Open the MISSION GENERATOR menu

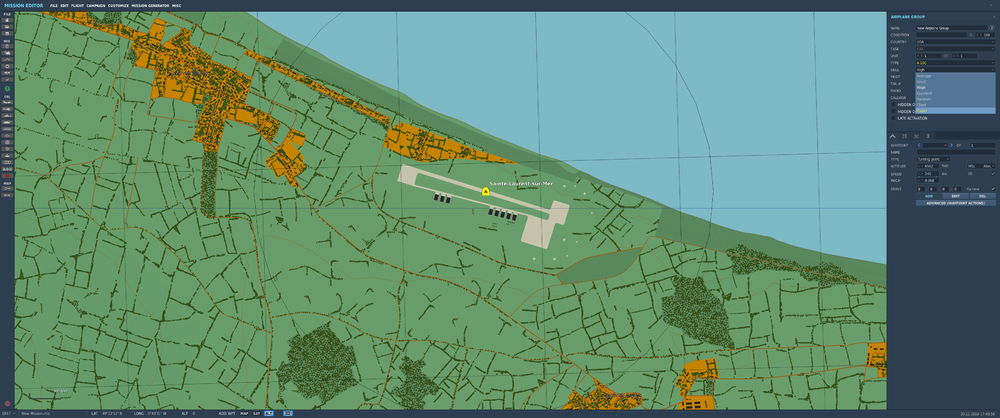151,5
